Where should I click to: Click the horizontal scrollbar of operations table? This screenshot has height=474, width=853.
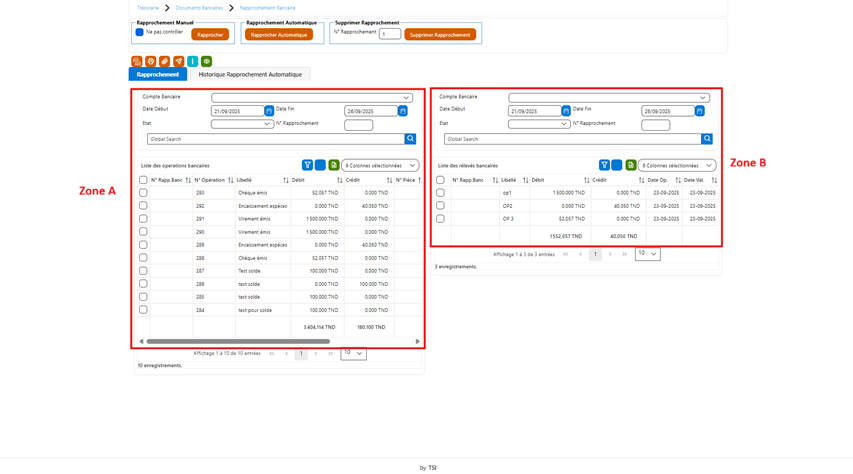(238, 342)
